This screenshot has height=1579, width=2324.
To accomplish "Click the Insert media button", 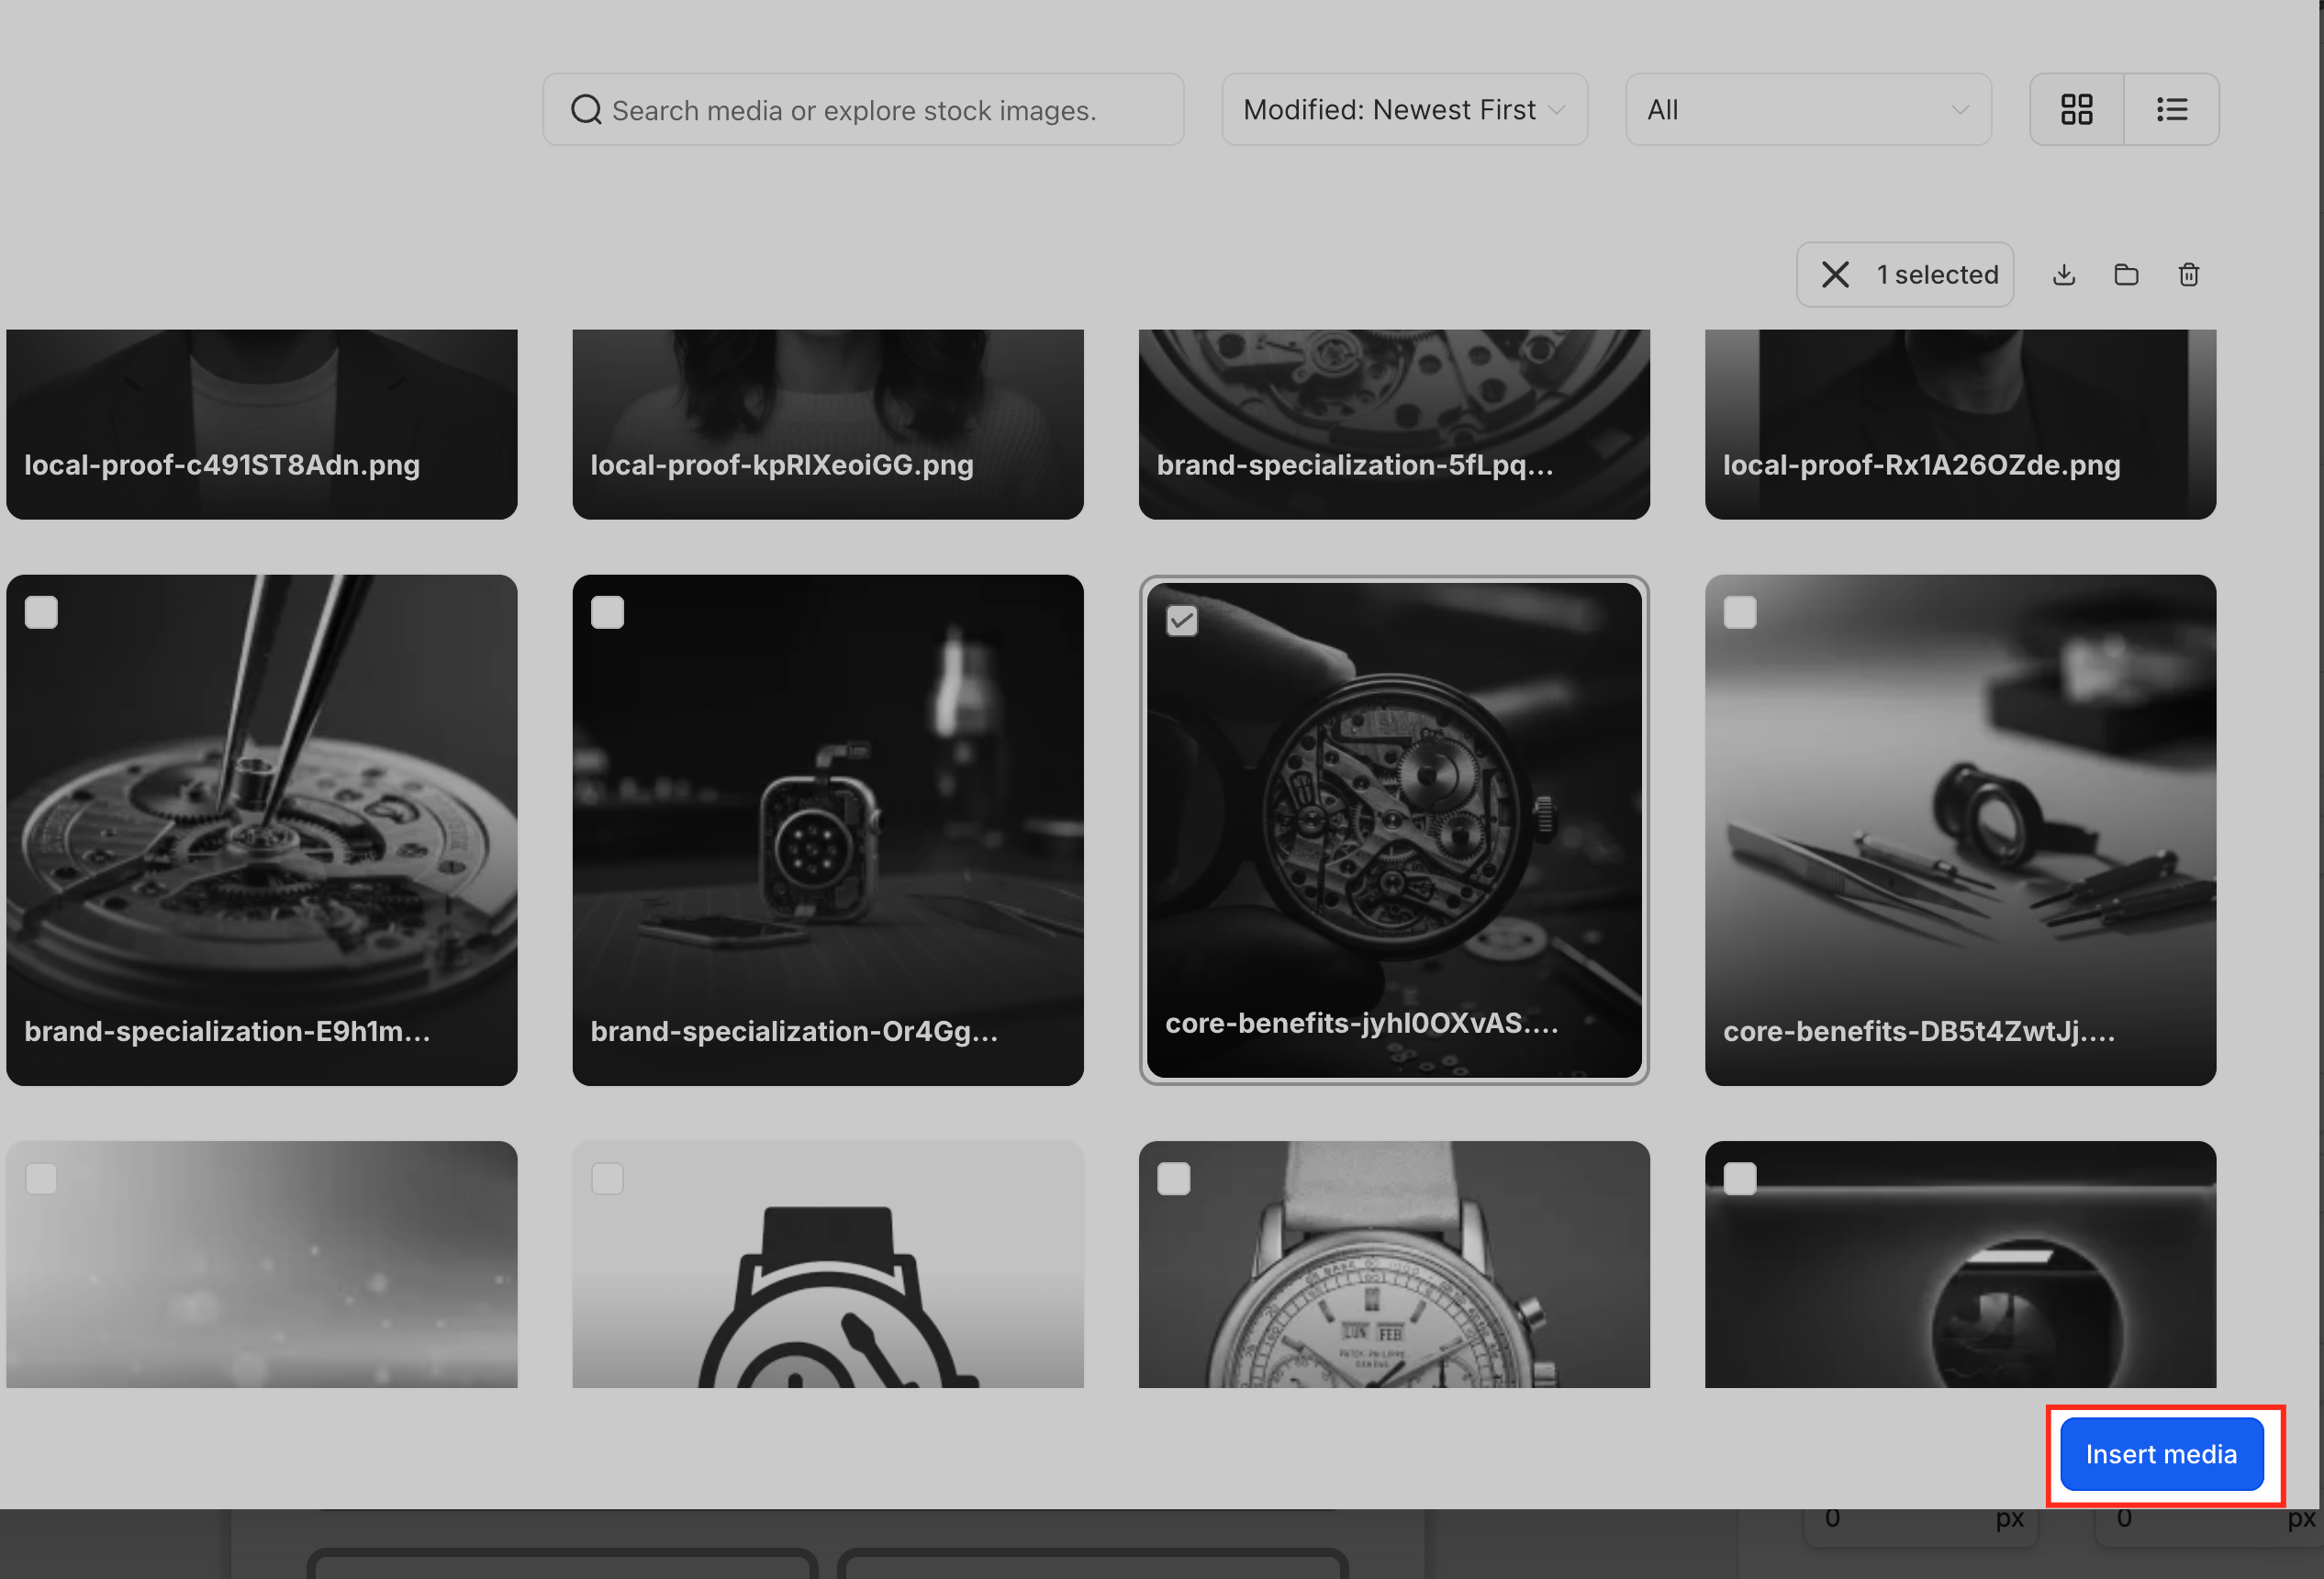I will click(2161, 1454).
